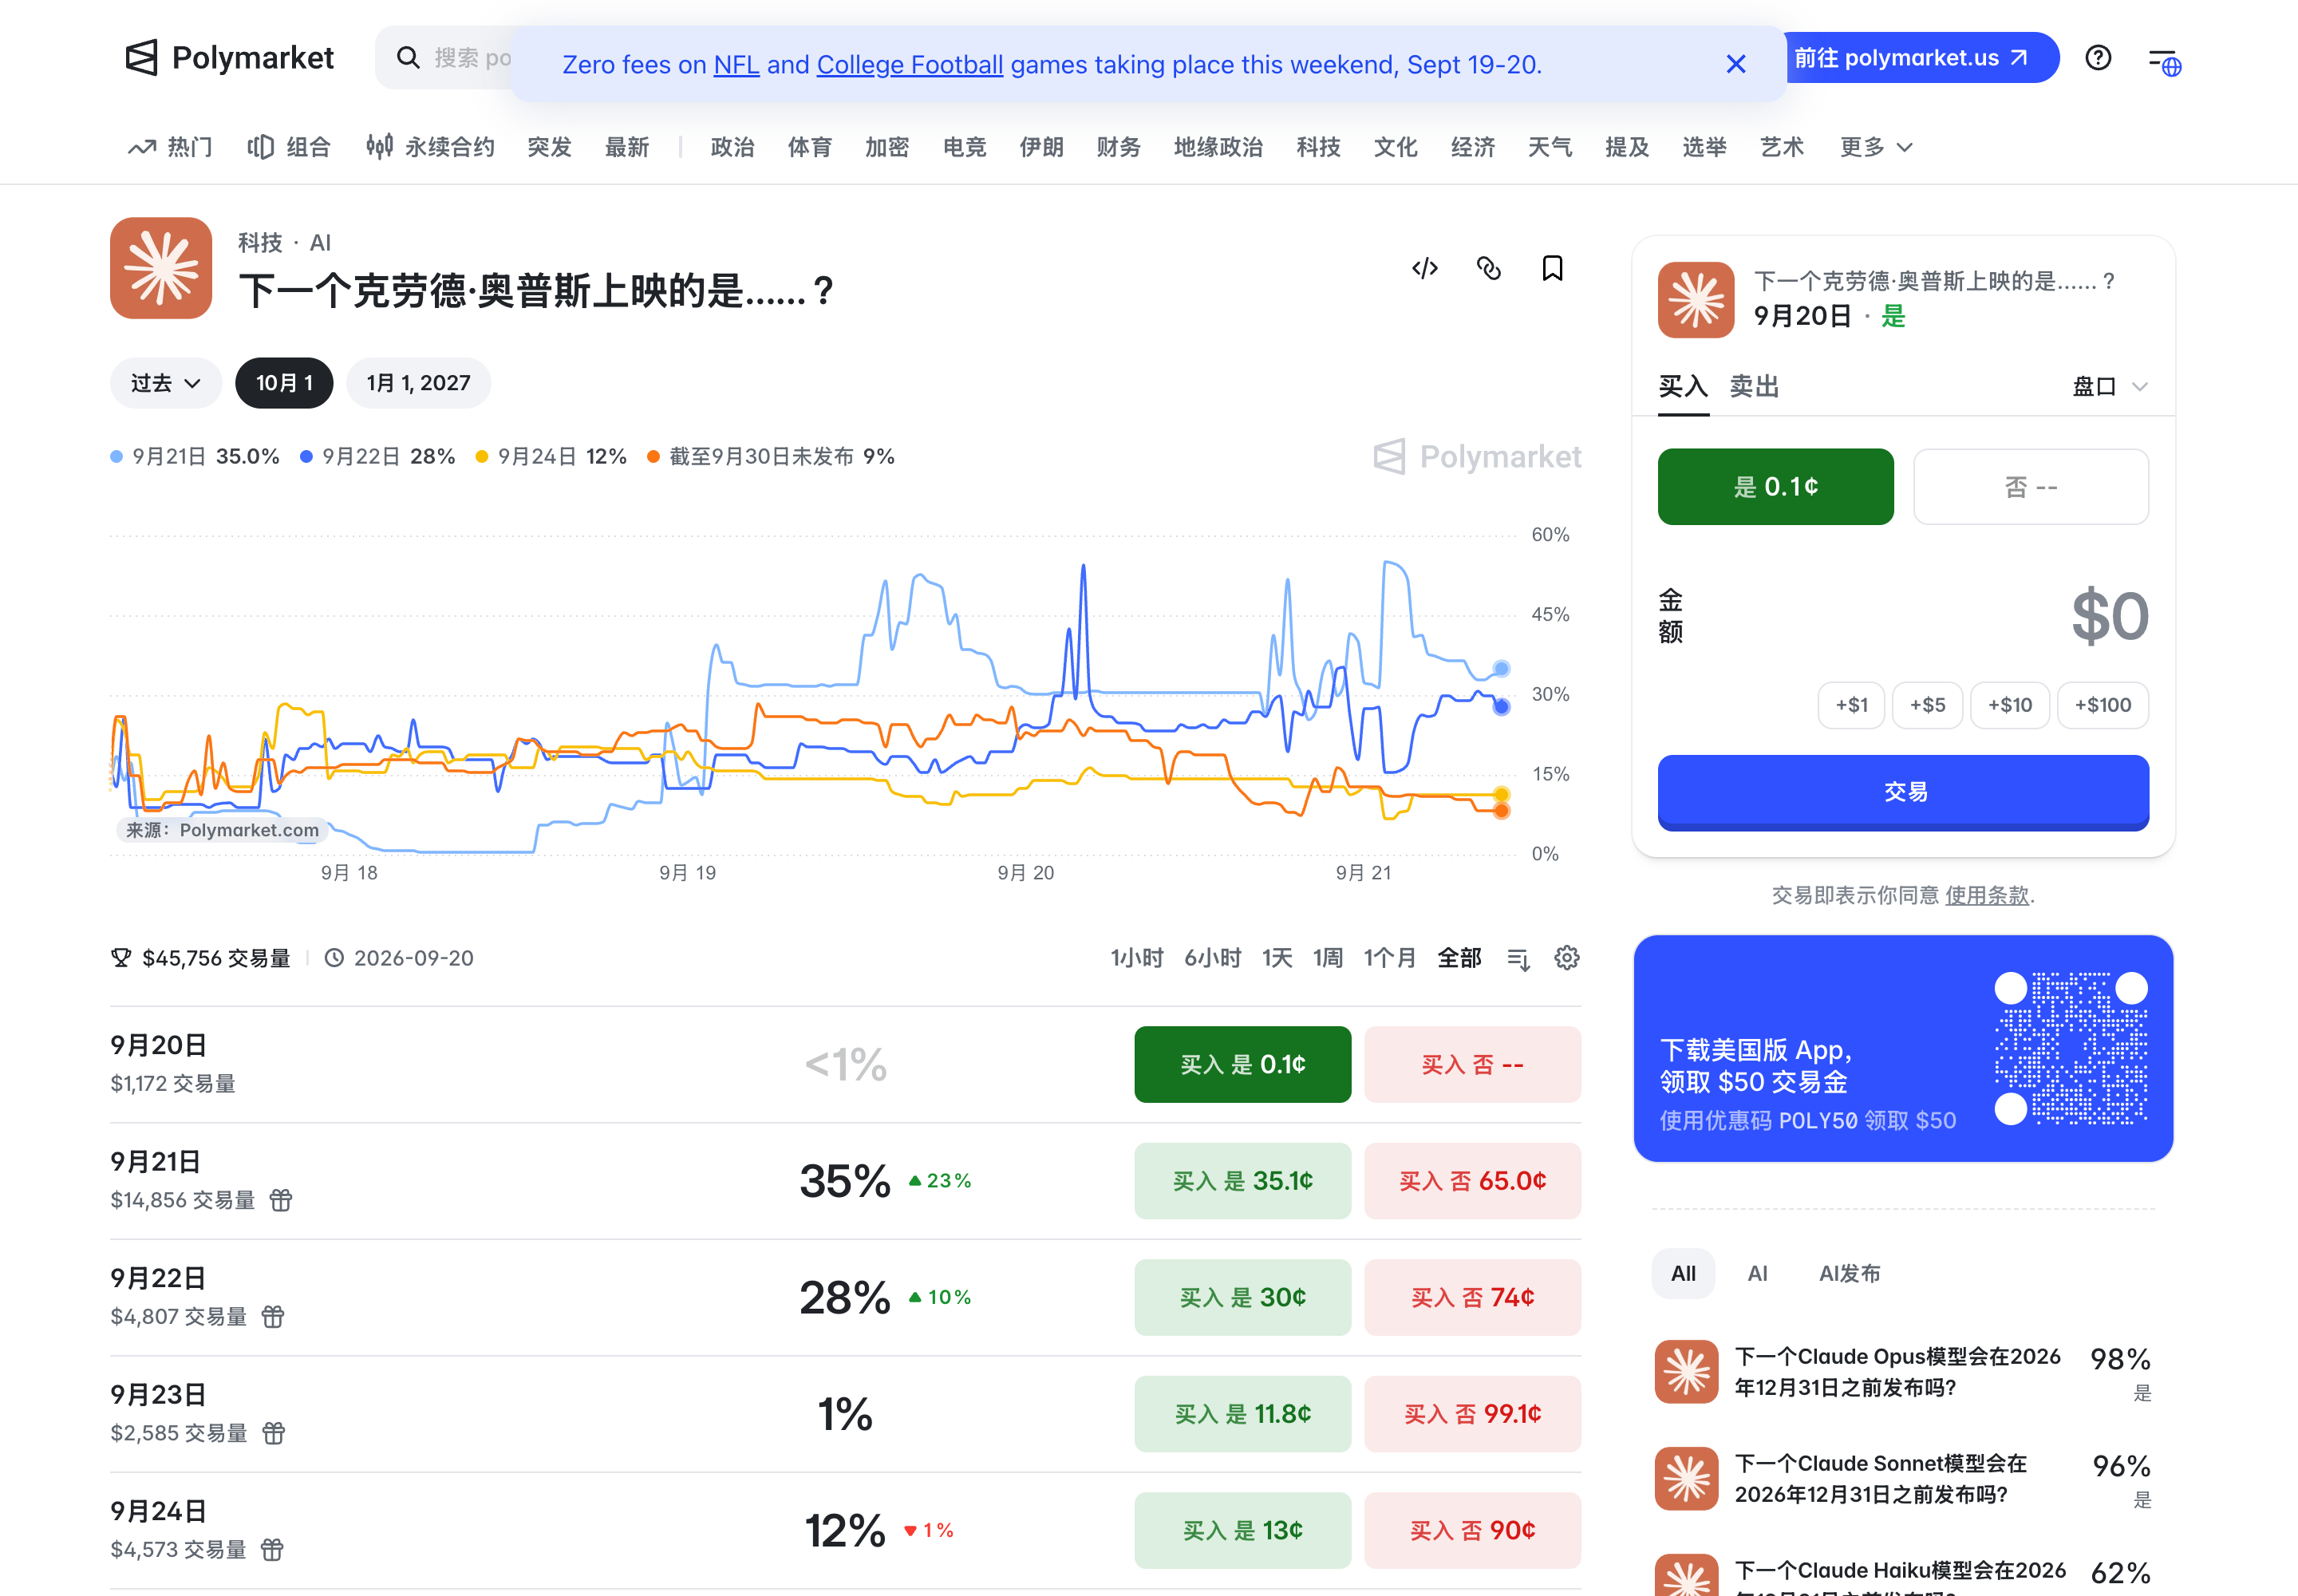2298x1596 pixels.
Task: Click the embed code icon
Action: click(x=1425, y=268)
